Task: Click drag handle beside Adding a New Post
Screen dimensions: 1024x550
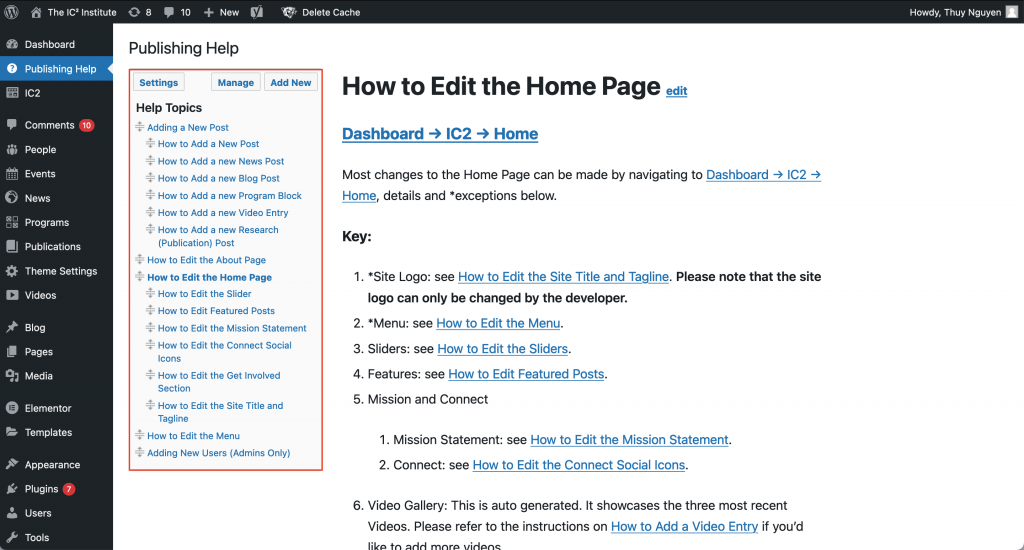Action: tap(140, 127)
